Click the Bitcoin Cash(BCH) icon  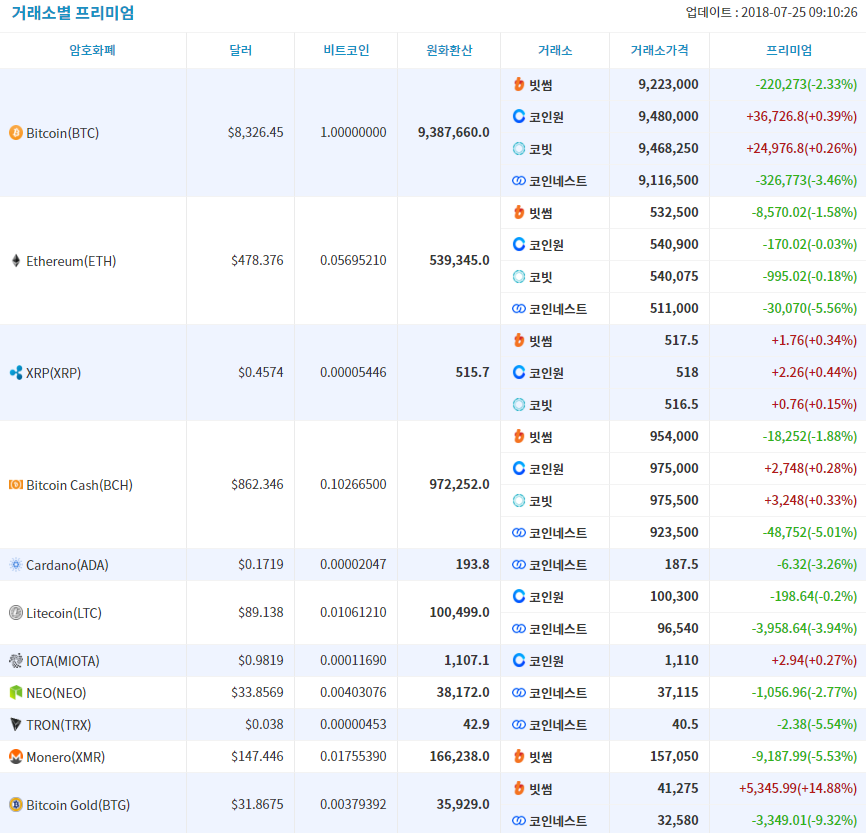pos(16,484)
